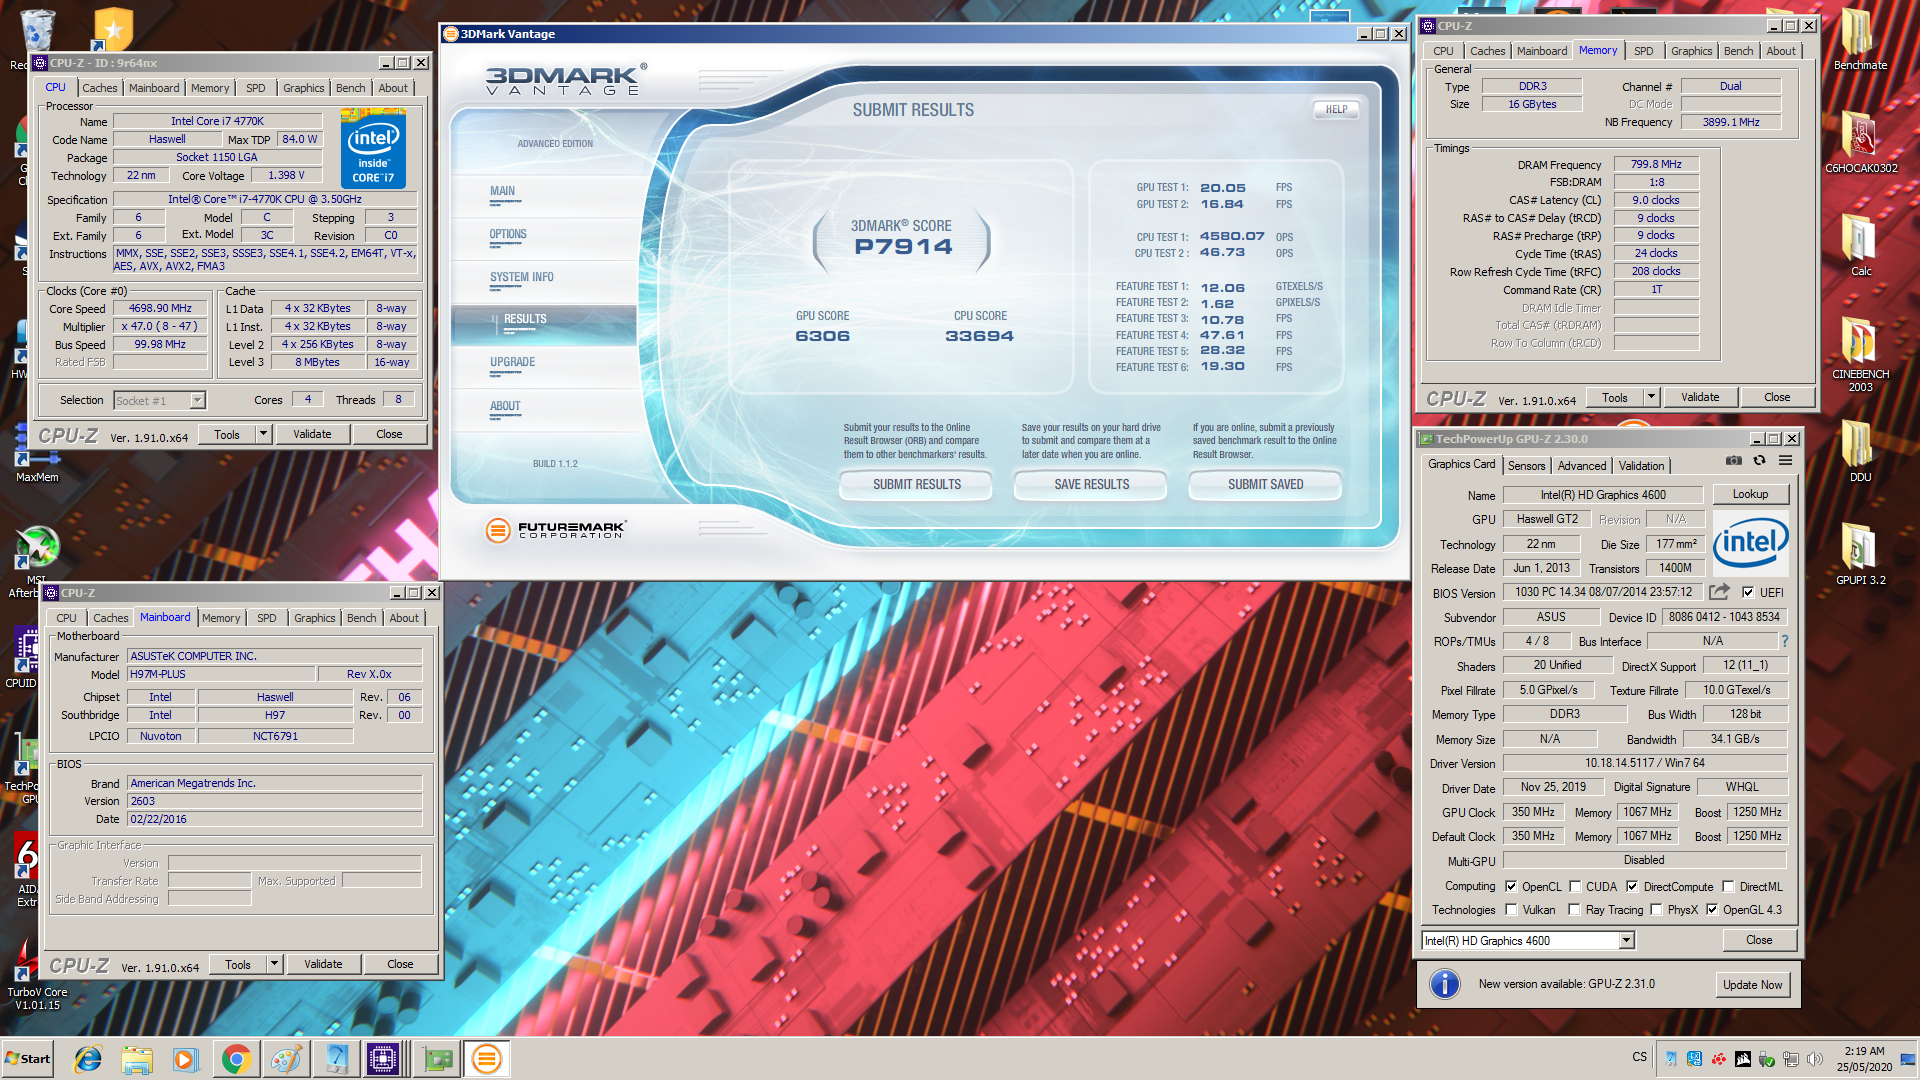Click the Lookup button in GPU-Z
Viewport: 1920px width, 1080px height.
point(1750,494)
